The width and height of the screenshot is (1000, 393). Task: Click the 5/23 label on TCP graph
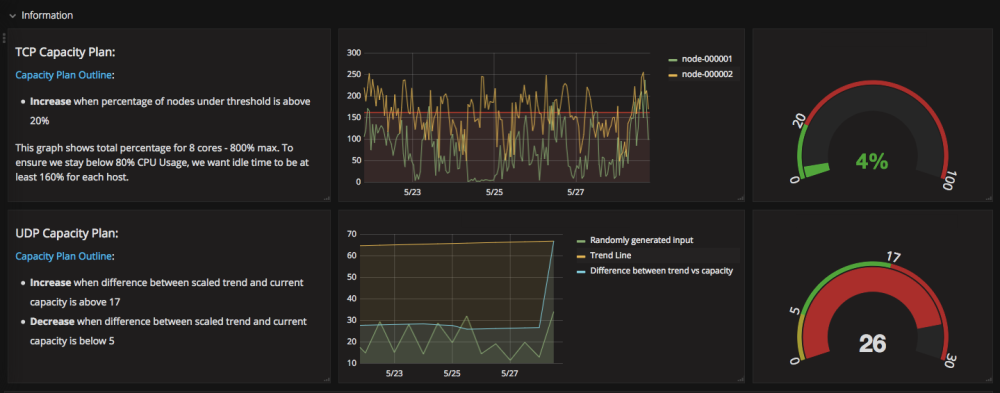[x=412, y=191]
